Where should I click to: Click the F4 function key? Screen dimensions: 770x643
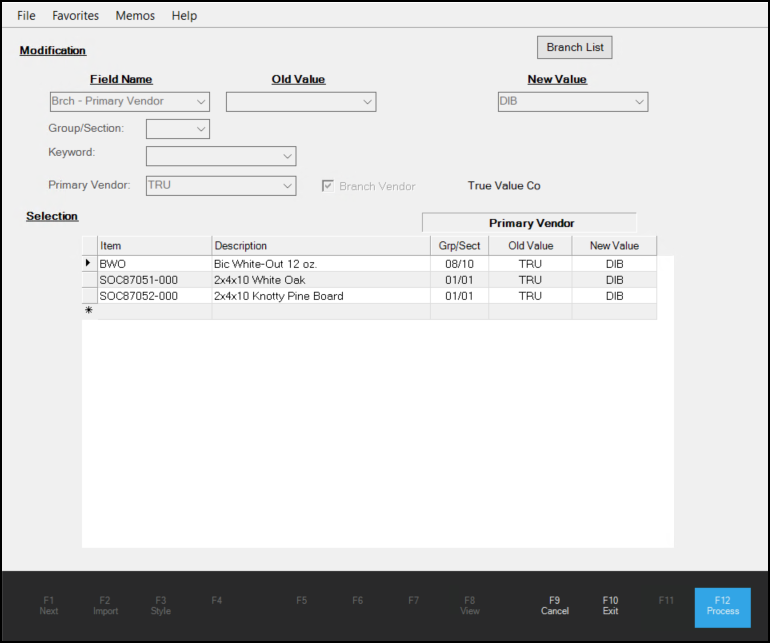coord(217,600)
